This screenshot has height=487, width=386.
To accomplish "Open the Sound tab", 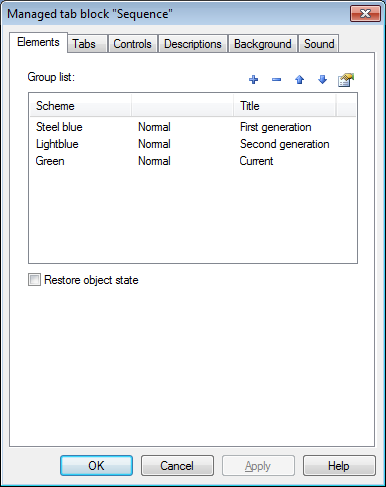I will (x=319, y=44).
